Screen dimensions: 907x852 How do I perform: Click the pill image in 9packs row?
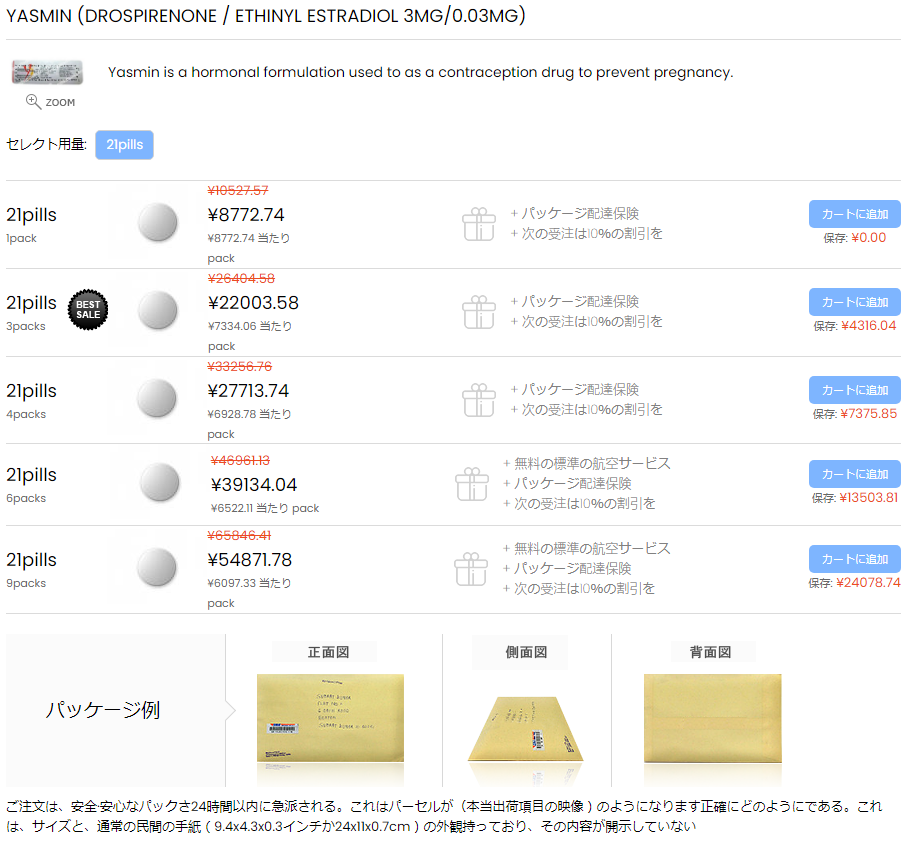pyautogui.click(x=157, y=567)
